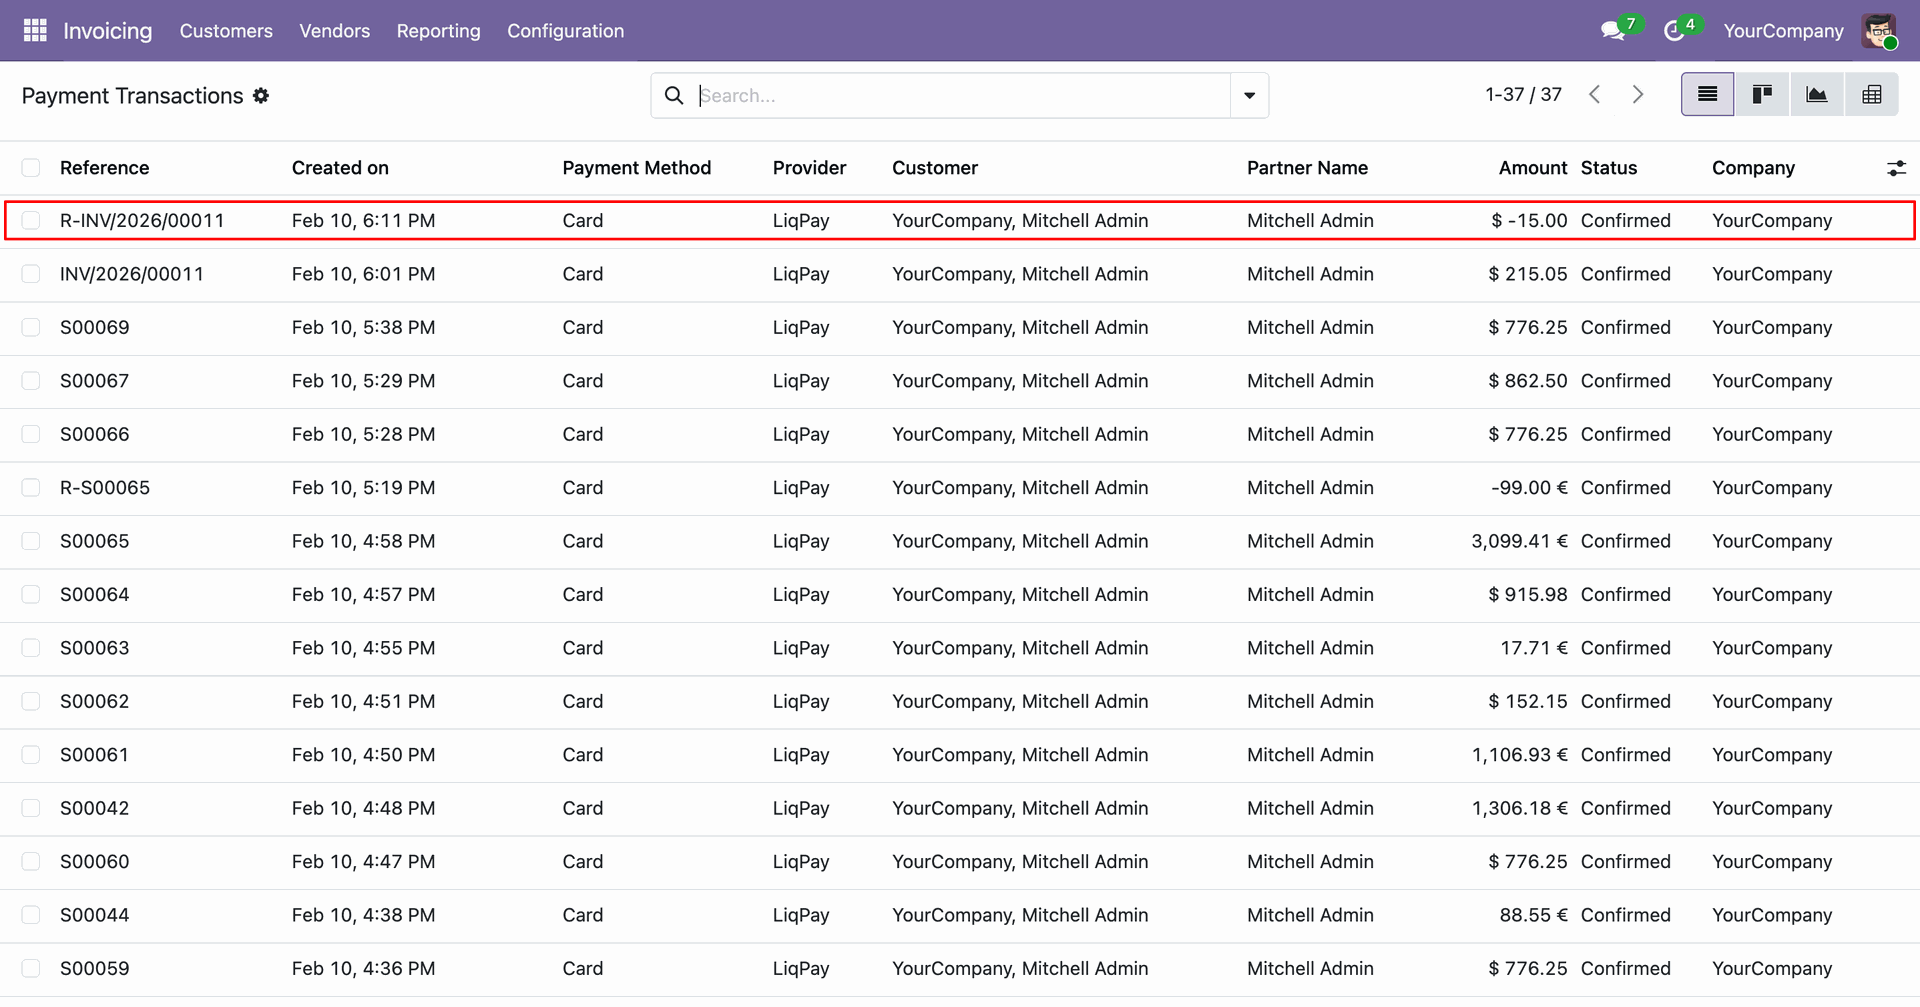Tick the checkbox for S00069
This screenshot has height=1007, width=1920.
[x=31, y=328]
